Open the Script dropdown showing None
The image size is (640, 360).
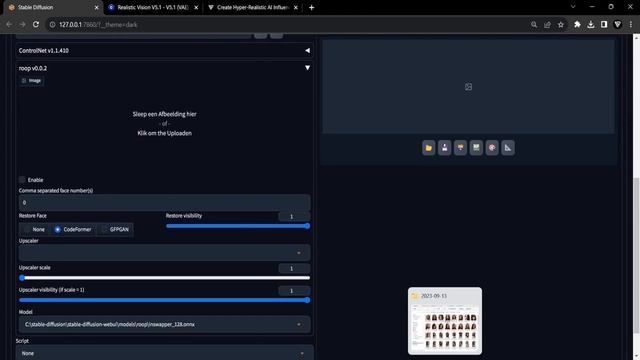pos(164,353)
